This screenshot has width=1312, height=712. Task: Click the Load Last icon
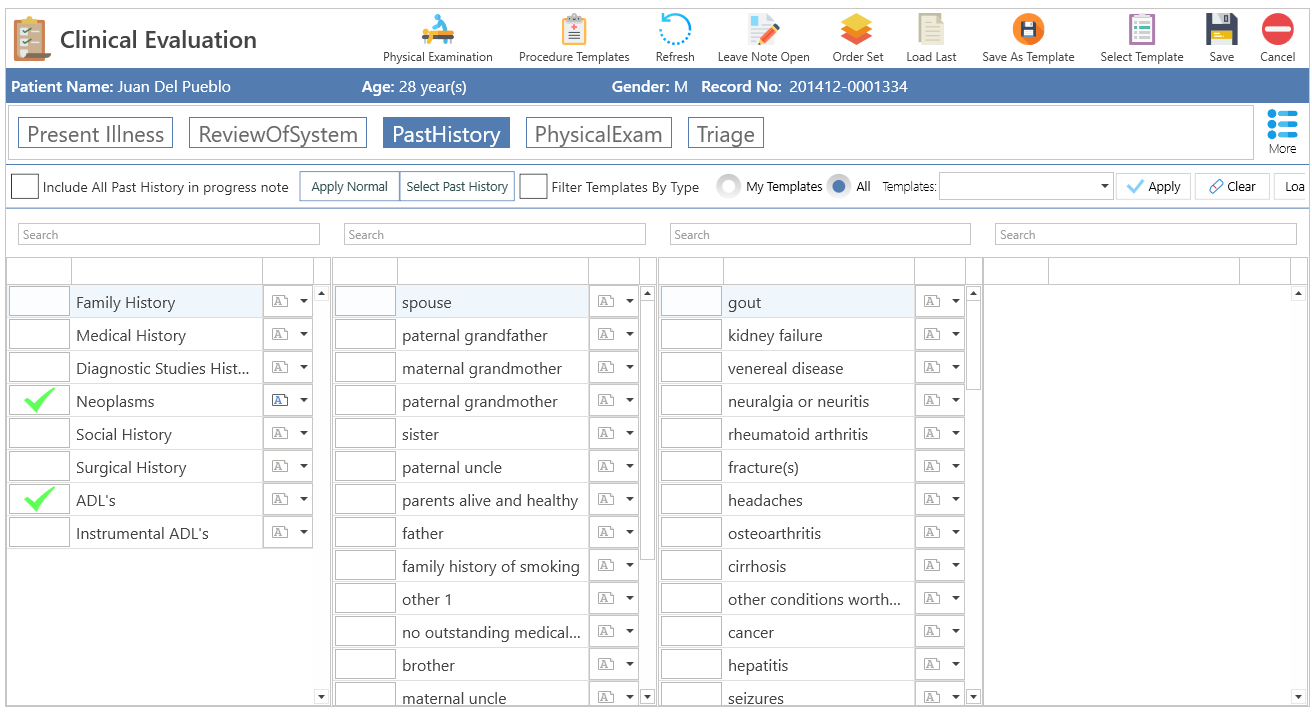931,30
